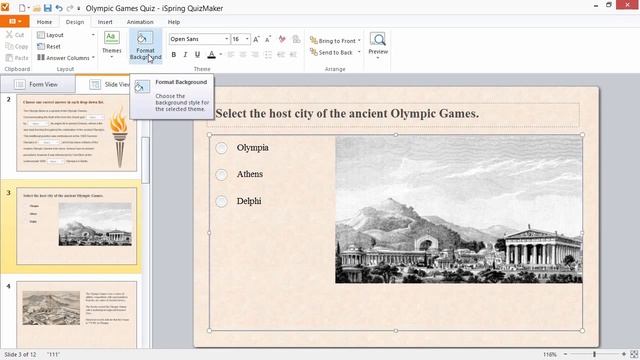640x360 pixels.
Task: Center align the text
Action: (x=243, y=54)
